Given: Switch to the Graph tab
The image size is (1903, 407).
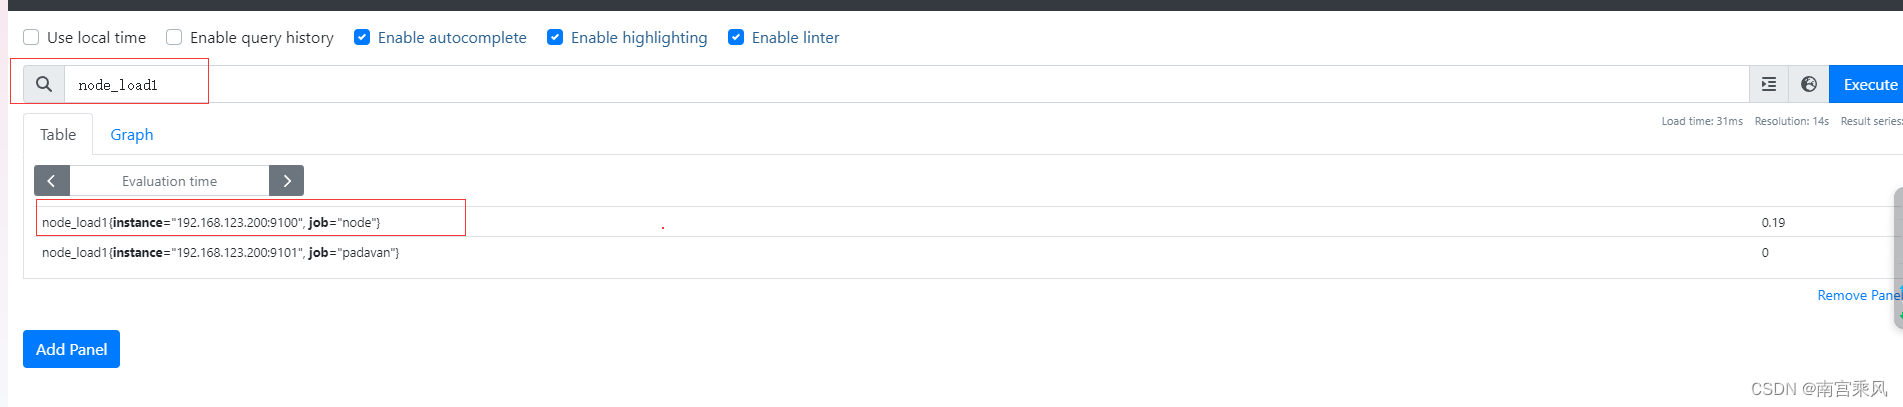Looking at the screenshot, I should [x=132, y=134].
